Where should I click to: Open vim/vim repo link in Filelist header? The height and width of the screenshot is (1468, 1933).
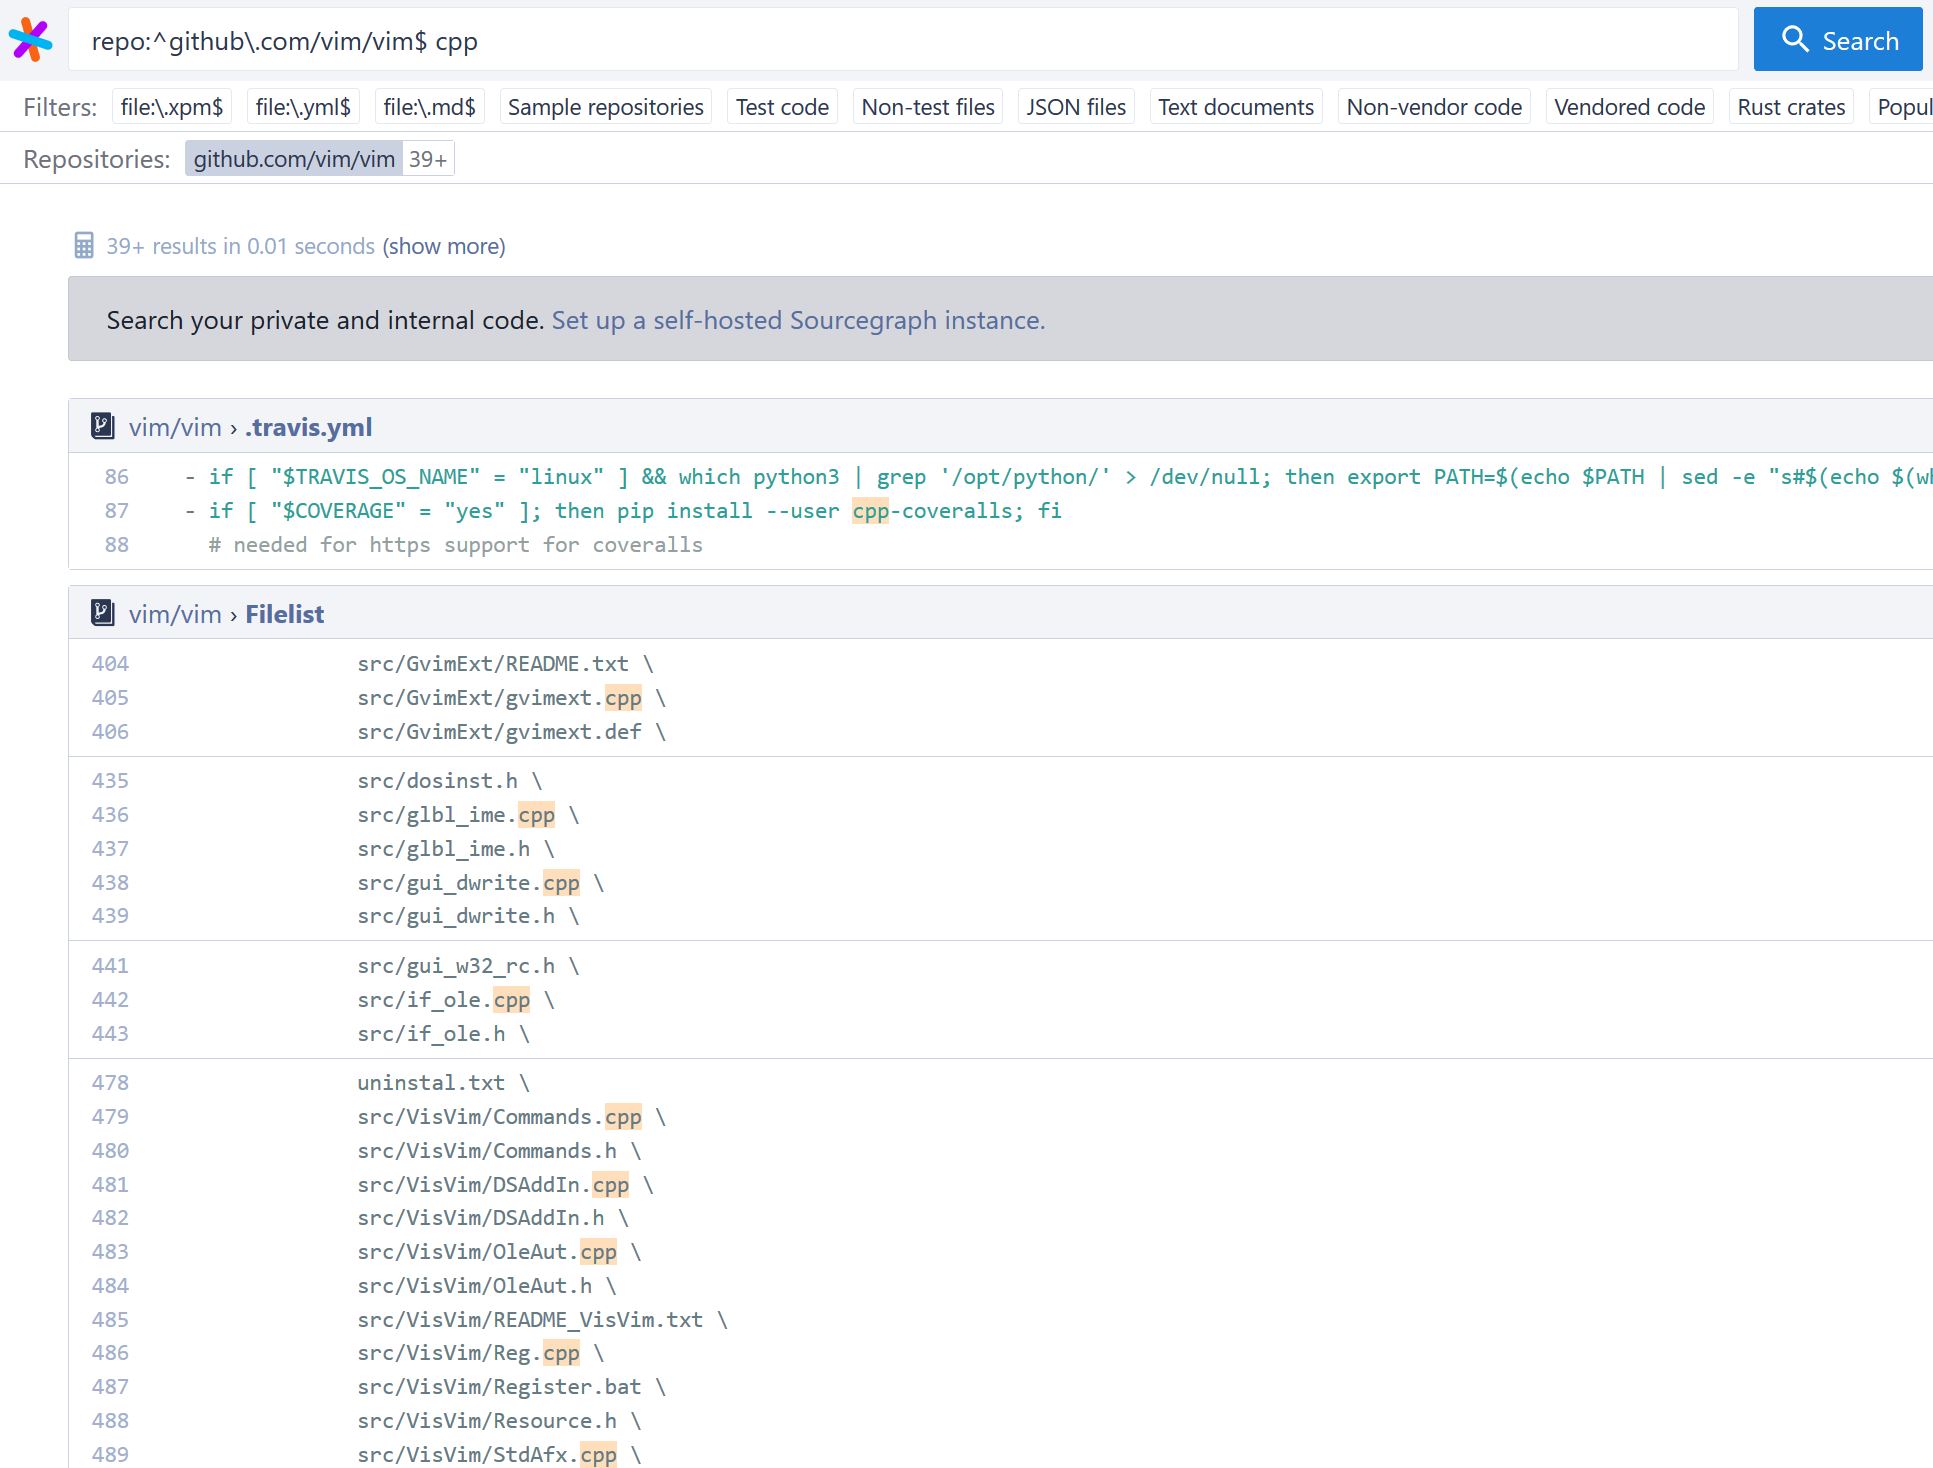click(x=175, y=614)
